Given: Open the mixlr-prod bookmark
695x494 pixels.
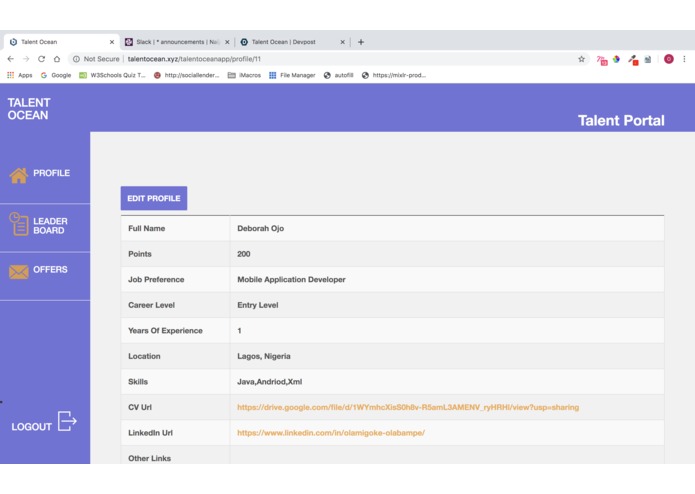Looking at the screenshot, I should click(x=394, y=75).
